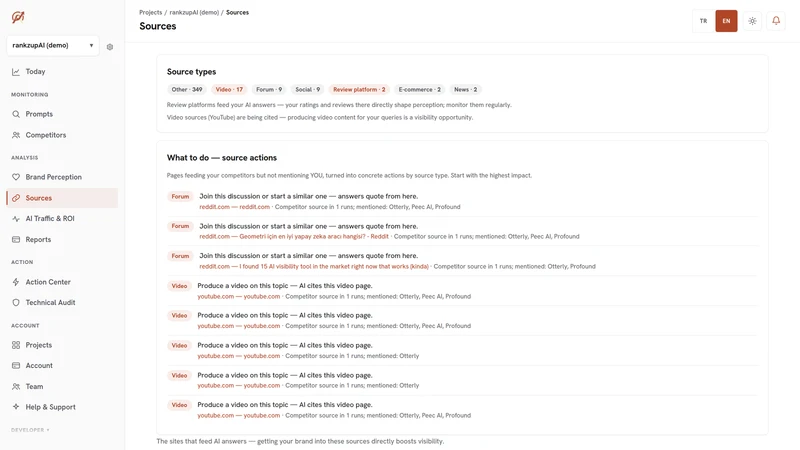The width and height of the screenshot is (800, 450).
Task: Select the E-commerce · 2 chip
Action: tap(419, 89)
